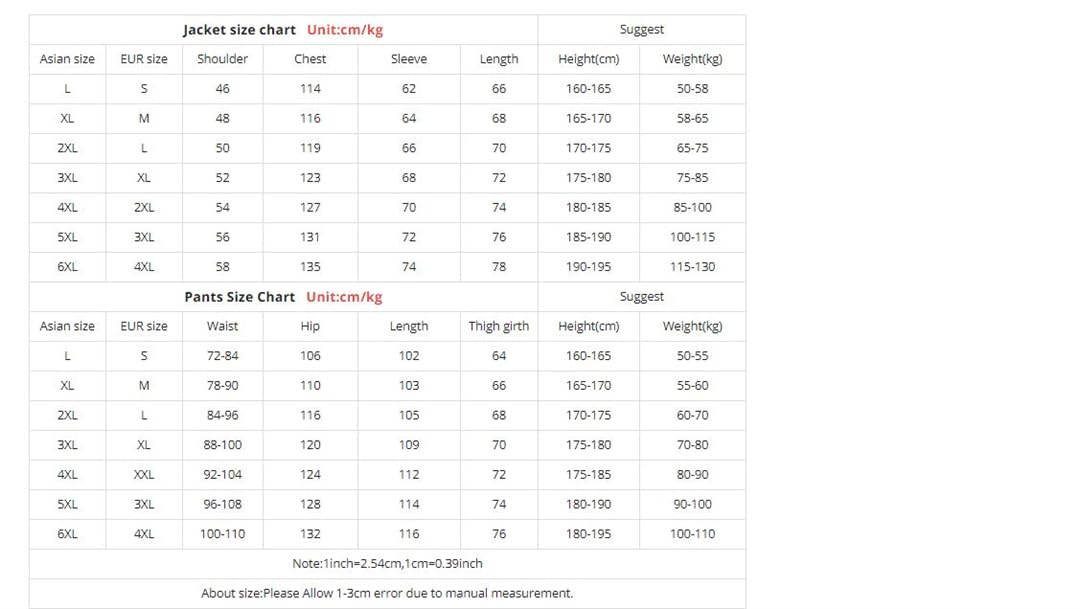Viewport: 1080px width, 609px height.
Task: Click the About size measurement error note
Action: 387,593
